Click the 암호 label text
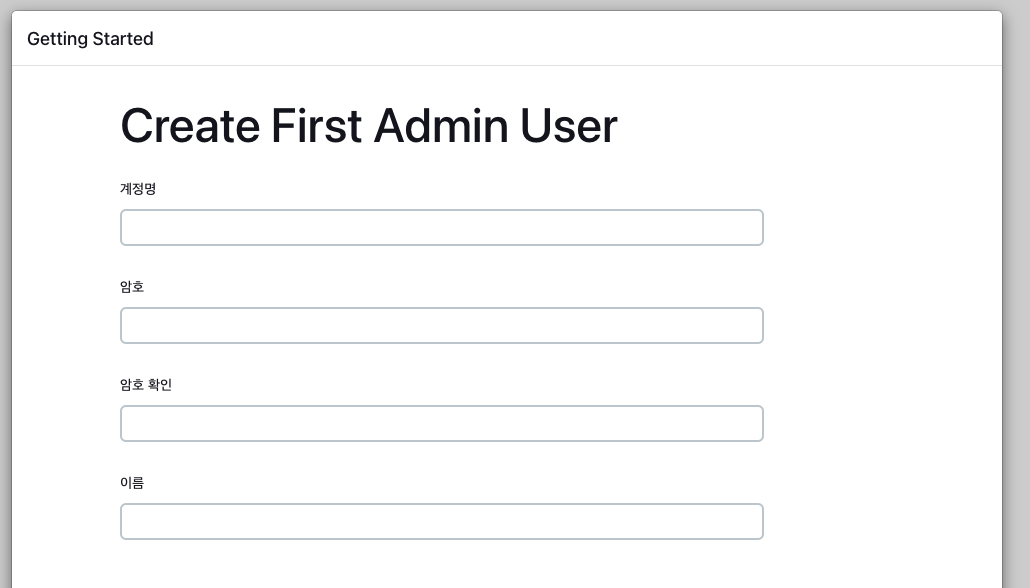The width and height of the screenshot is (1030, 588). tap(132, 286)
